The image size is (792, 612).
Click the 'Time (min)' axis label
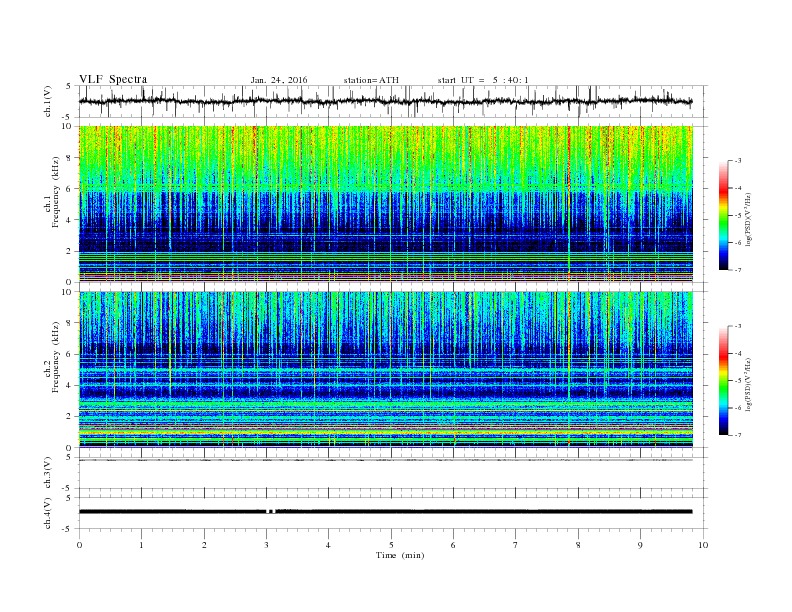pos(400,555)
